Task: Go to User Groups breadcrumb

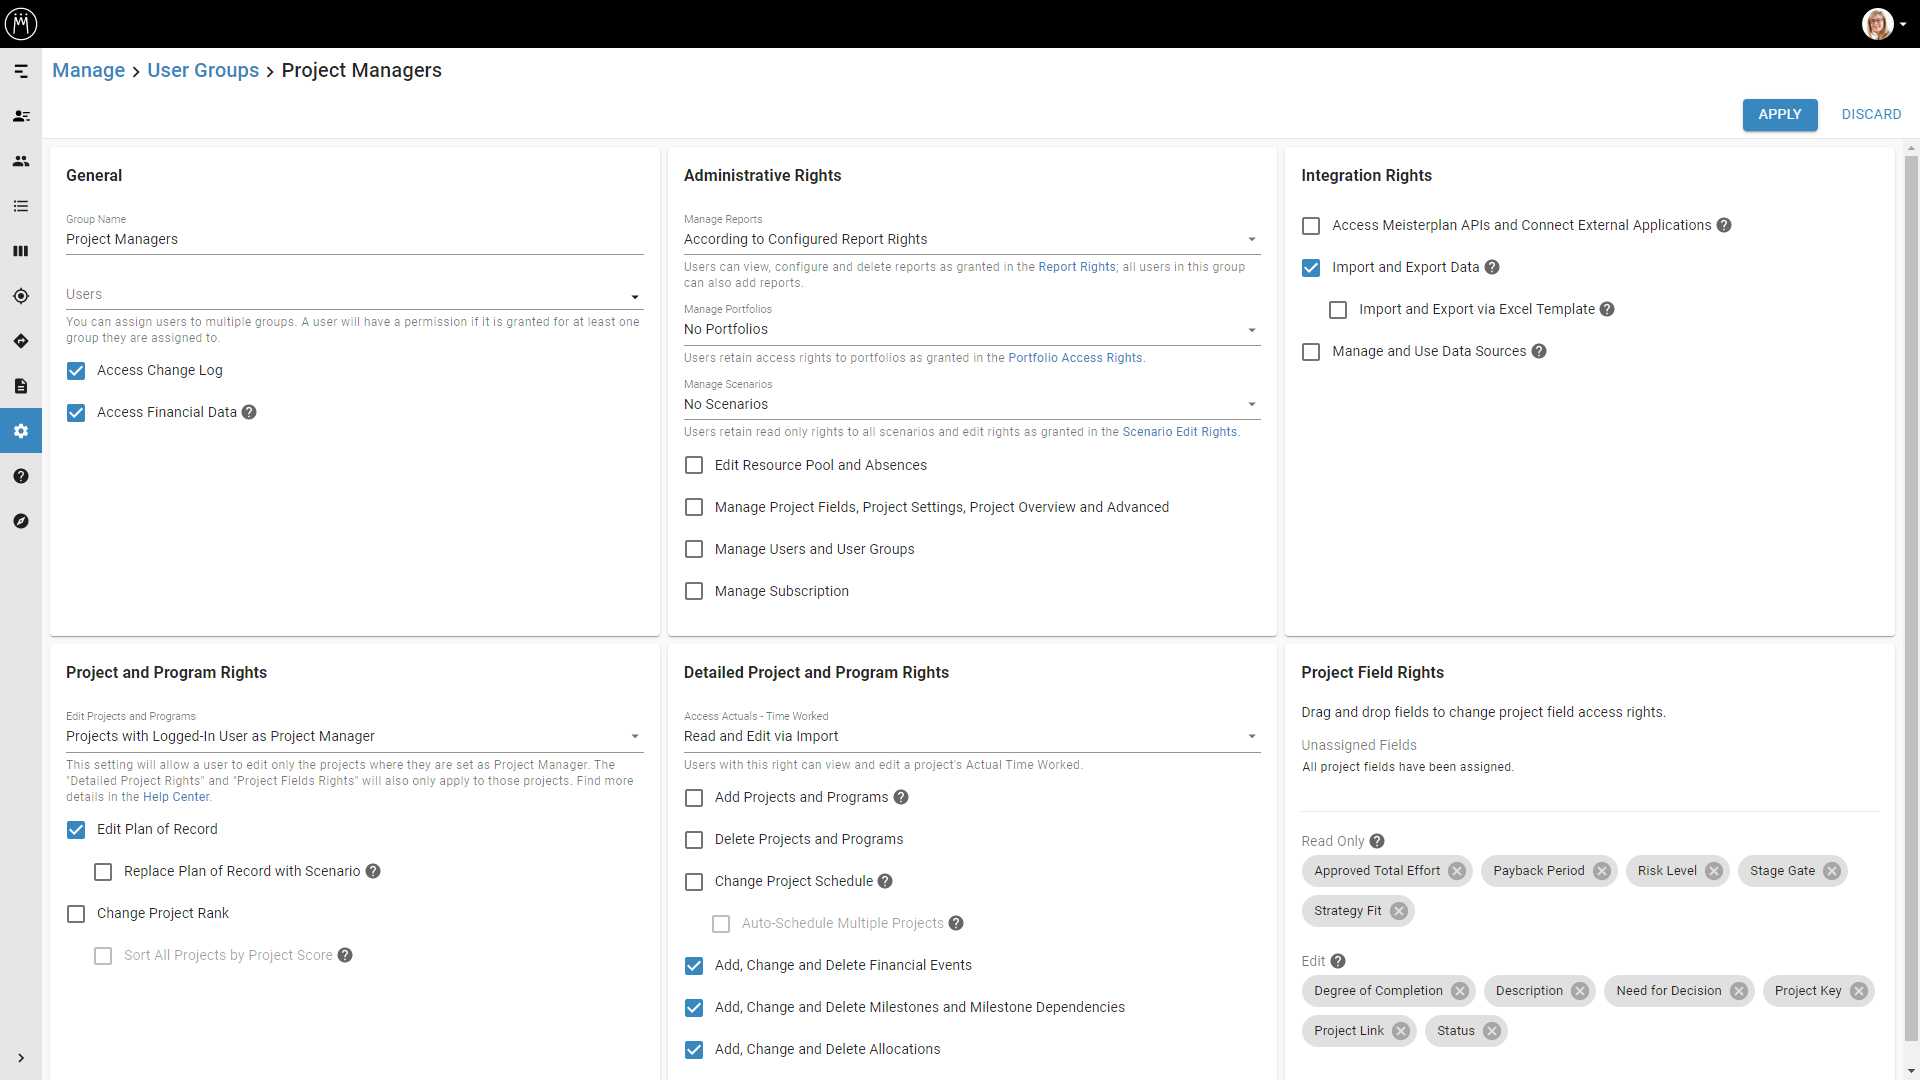Action: click(203, 70)
